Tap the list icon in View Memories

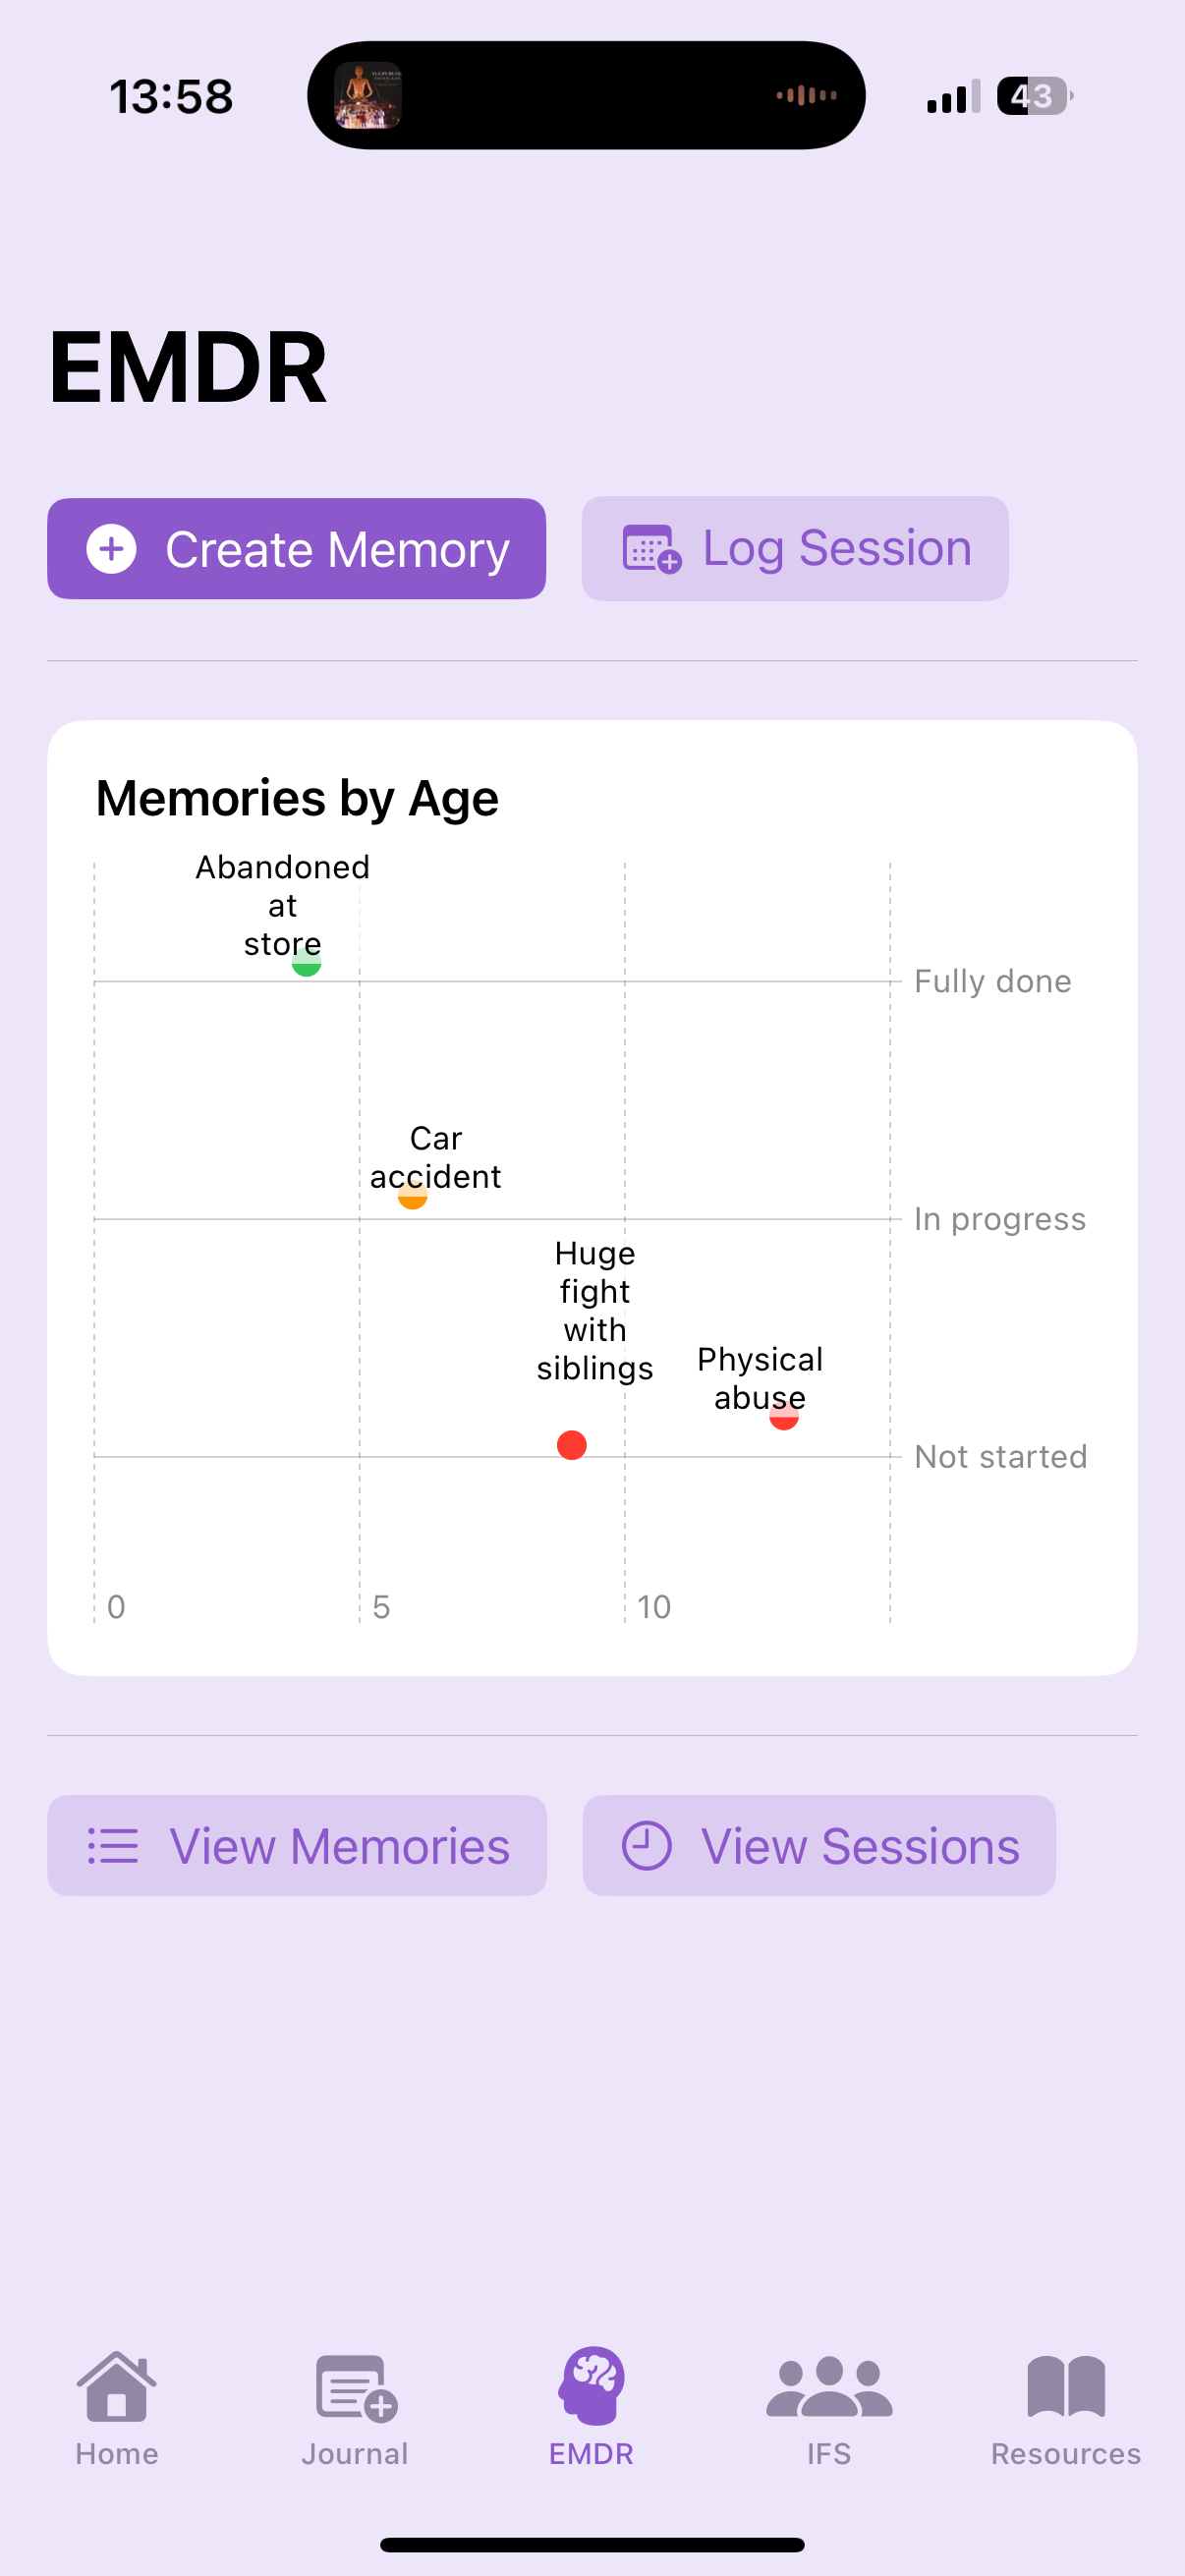coord(113,1846)
